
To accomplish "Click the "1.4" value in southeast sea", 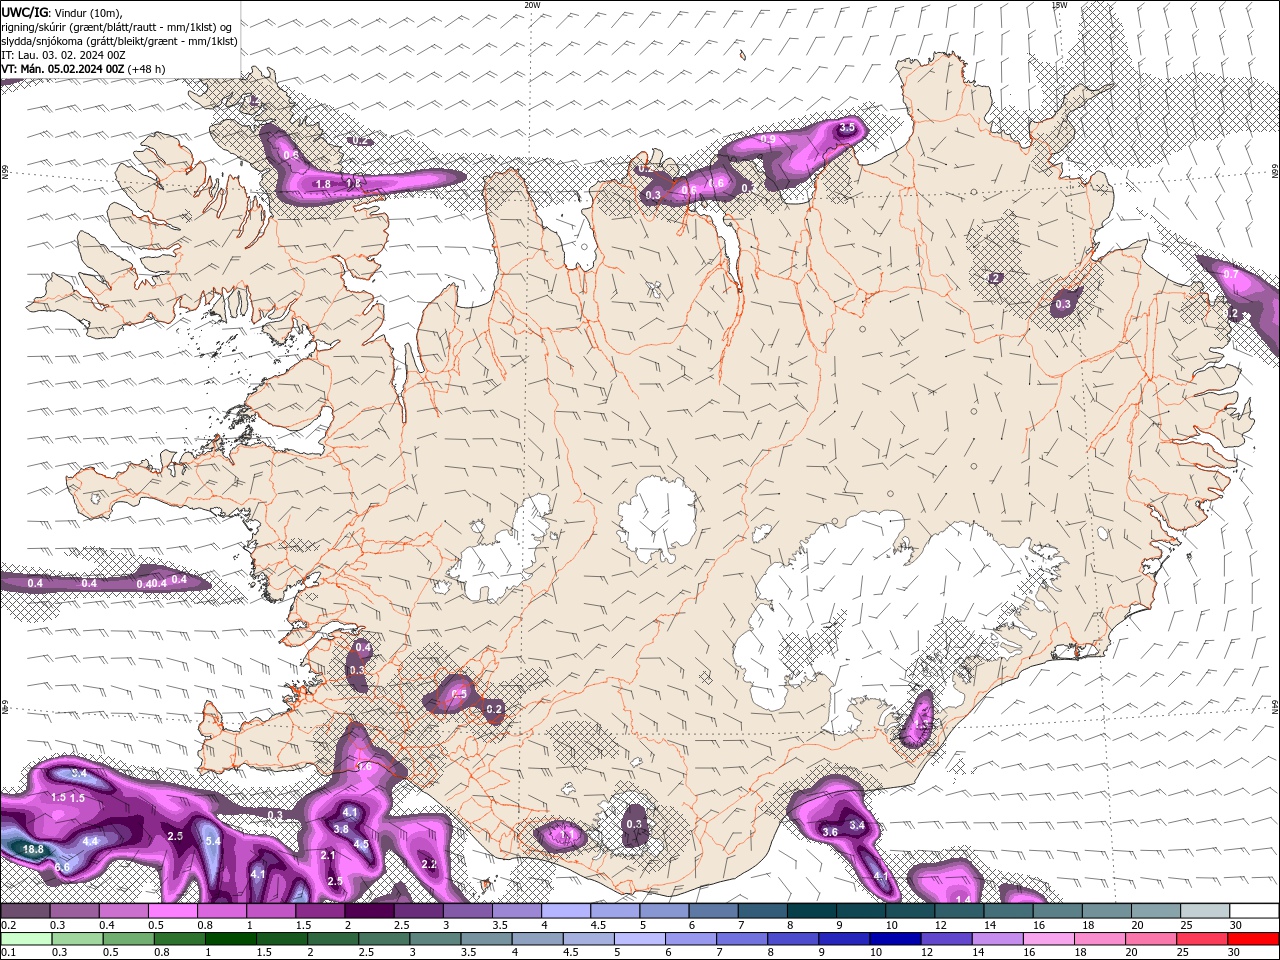I will [964, 900].
